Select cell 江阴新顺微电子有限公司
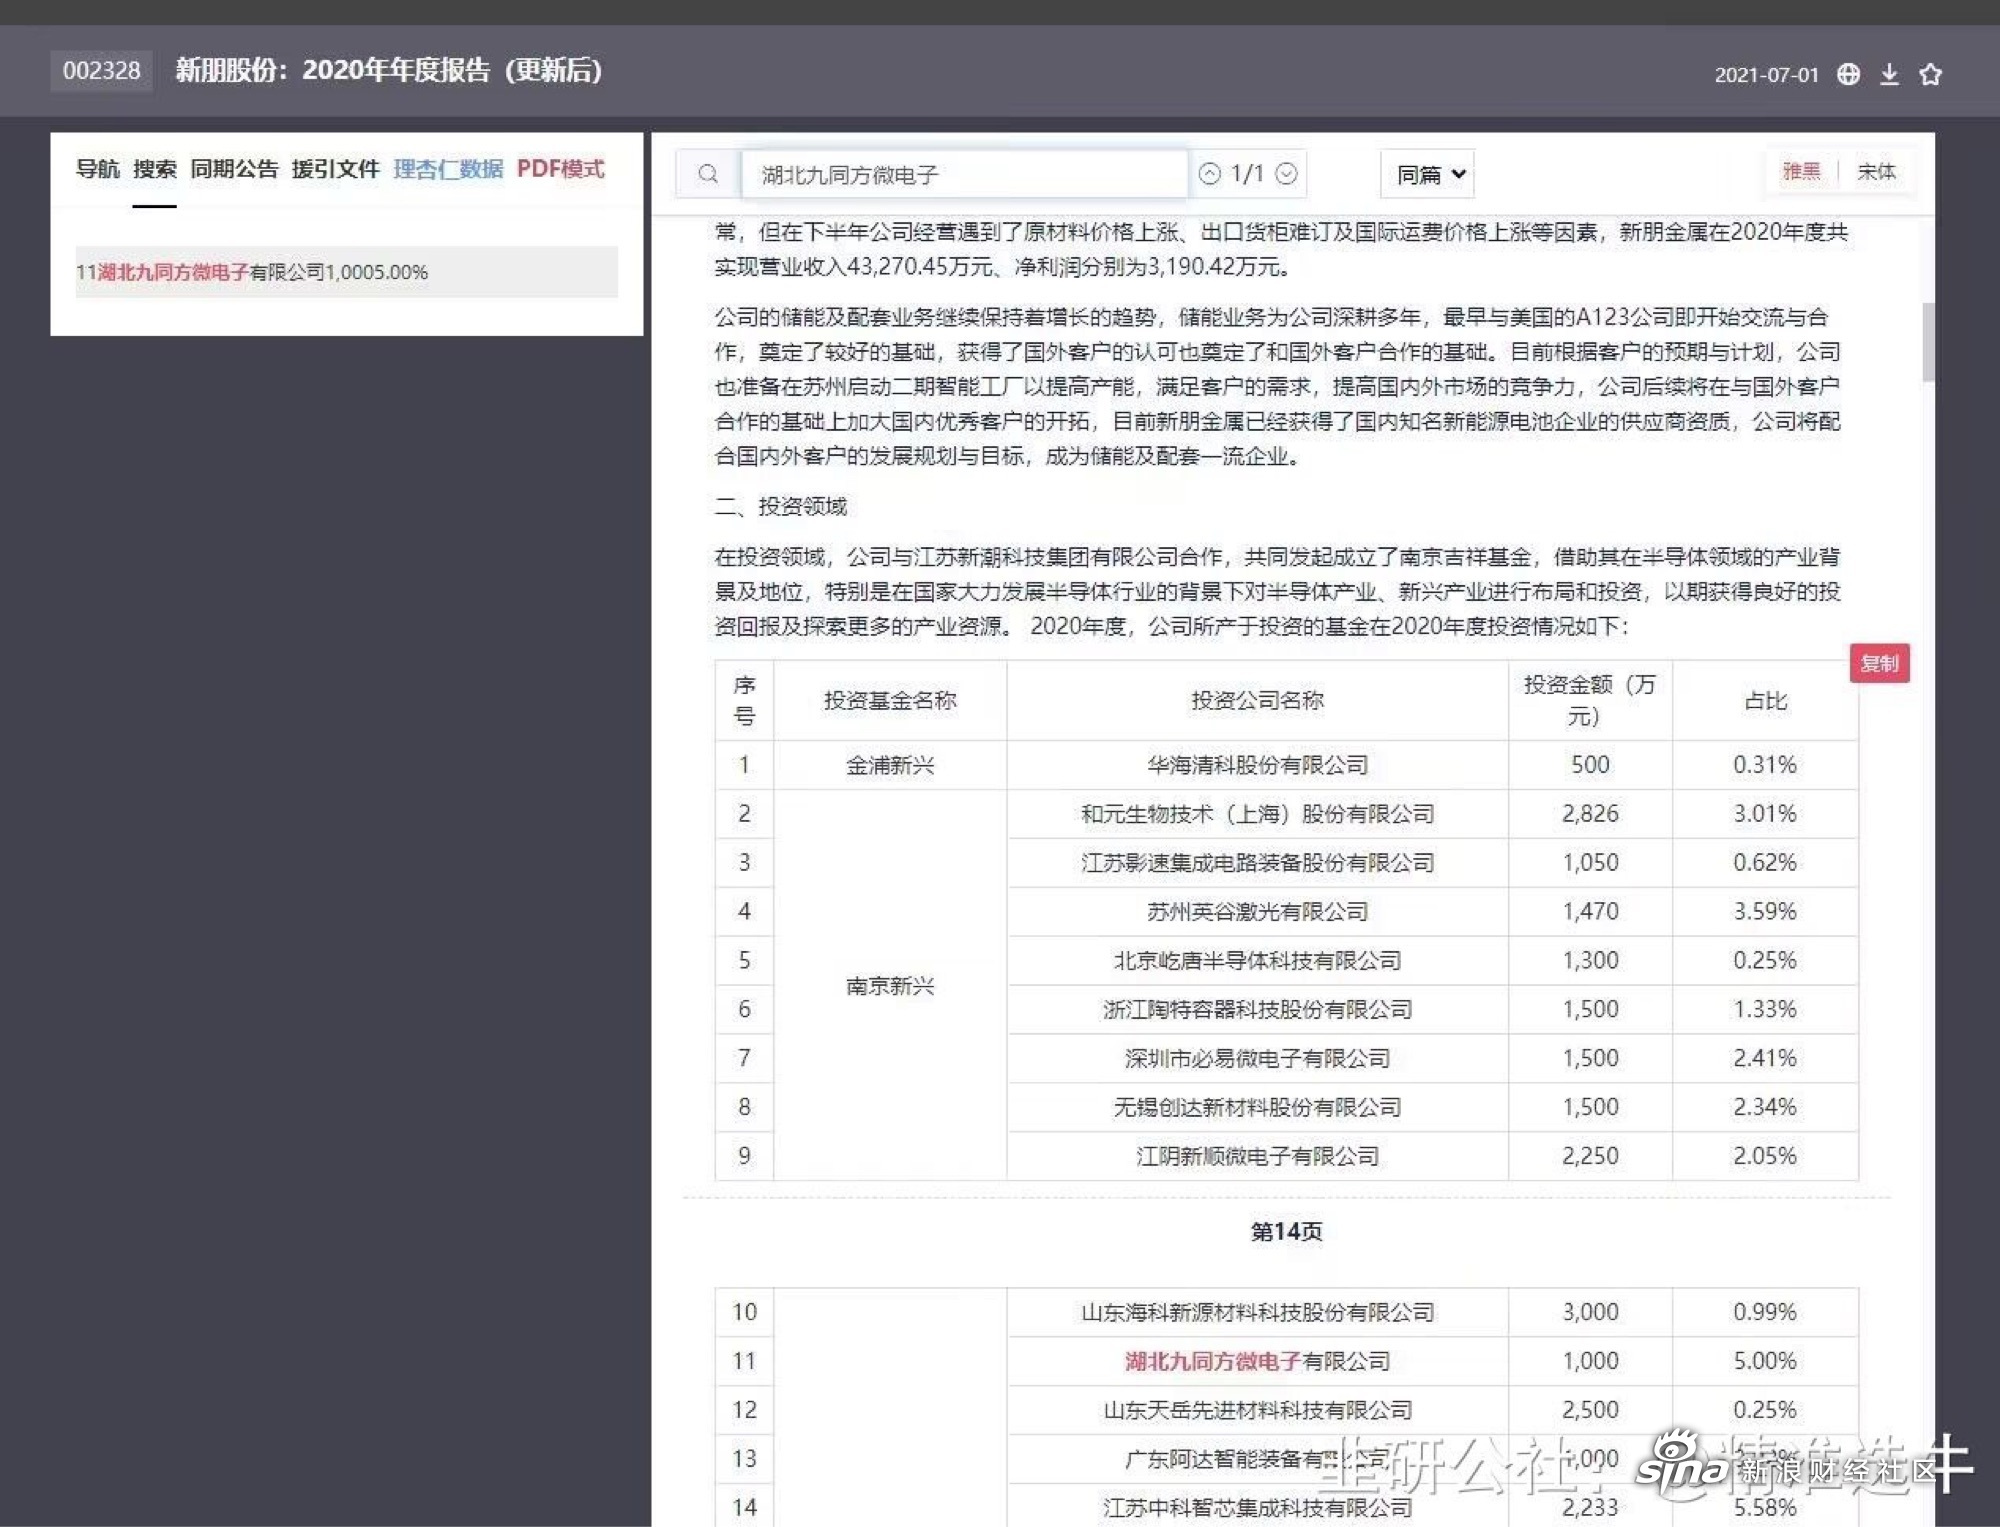The image size is (2000, 1527). (x=1257, y=1157)
